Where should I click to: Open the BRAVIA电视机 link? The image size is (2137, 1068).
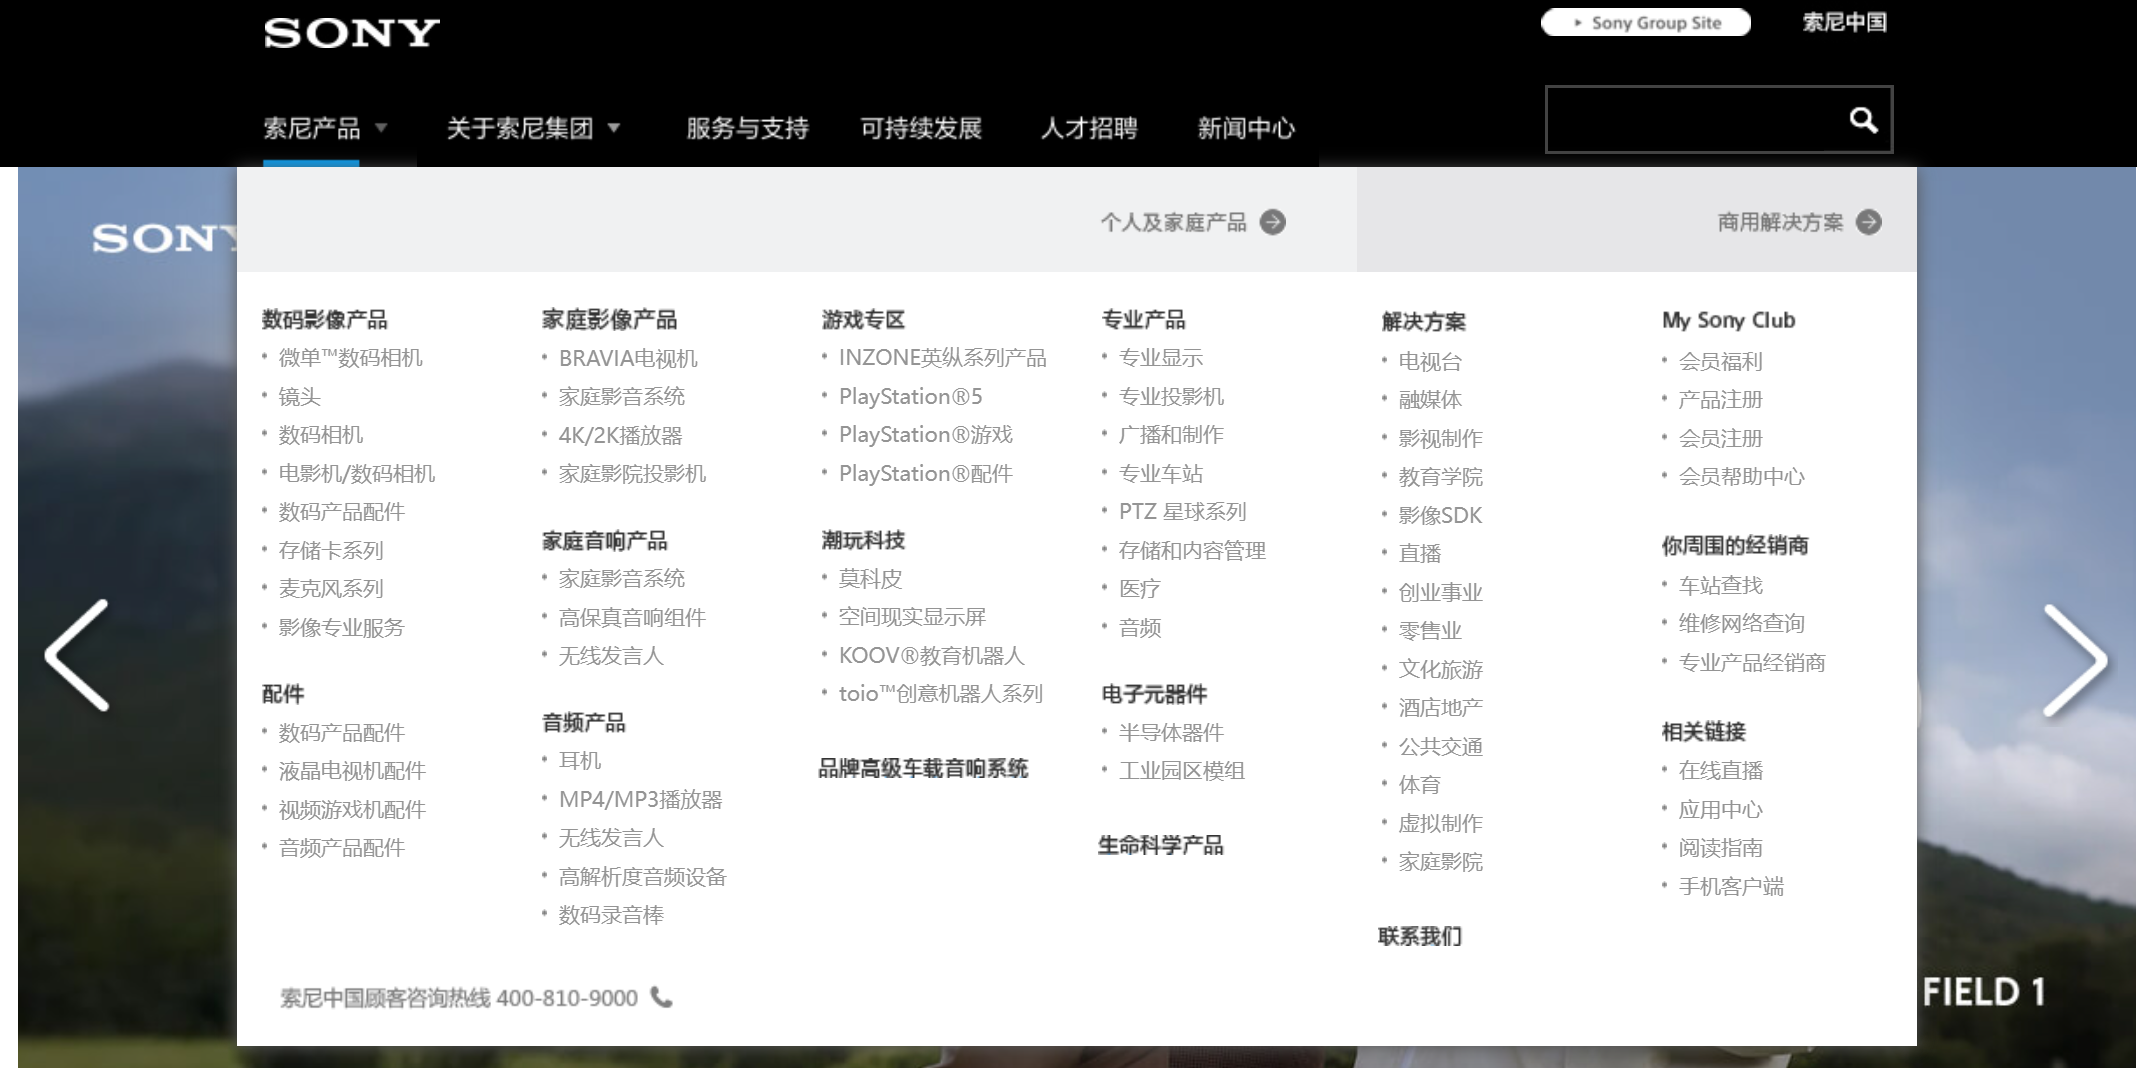click(x=628, y=358)
